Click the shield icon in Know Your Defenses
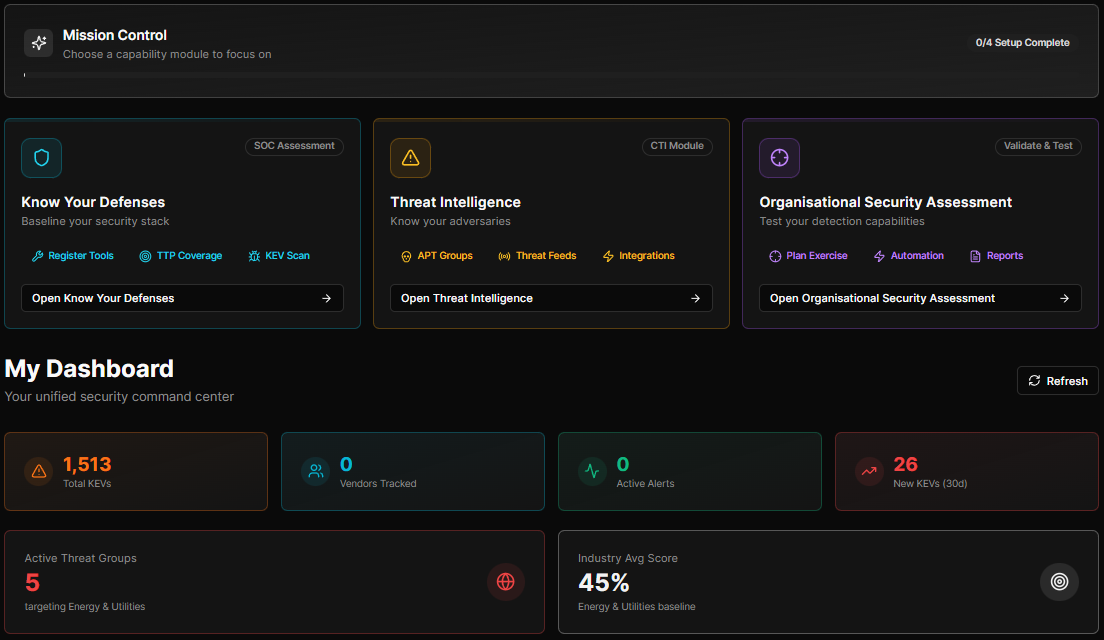The width and height of the screenshot is (1104, 640). click(41, 158)
